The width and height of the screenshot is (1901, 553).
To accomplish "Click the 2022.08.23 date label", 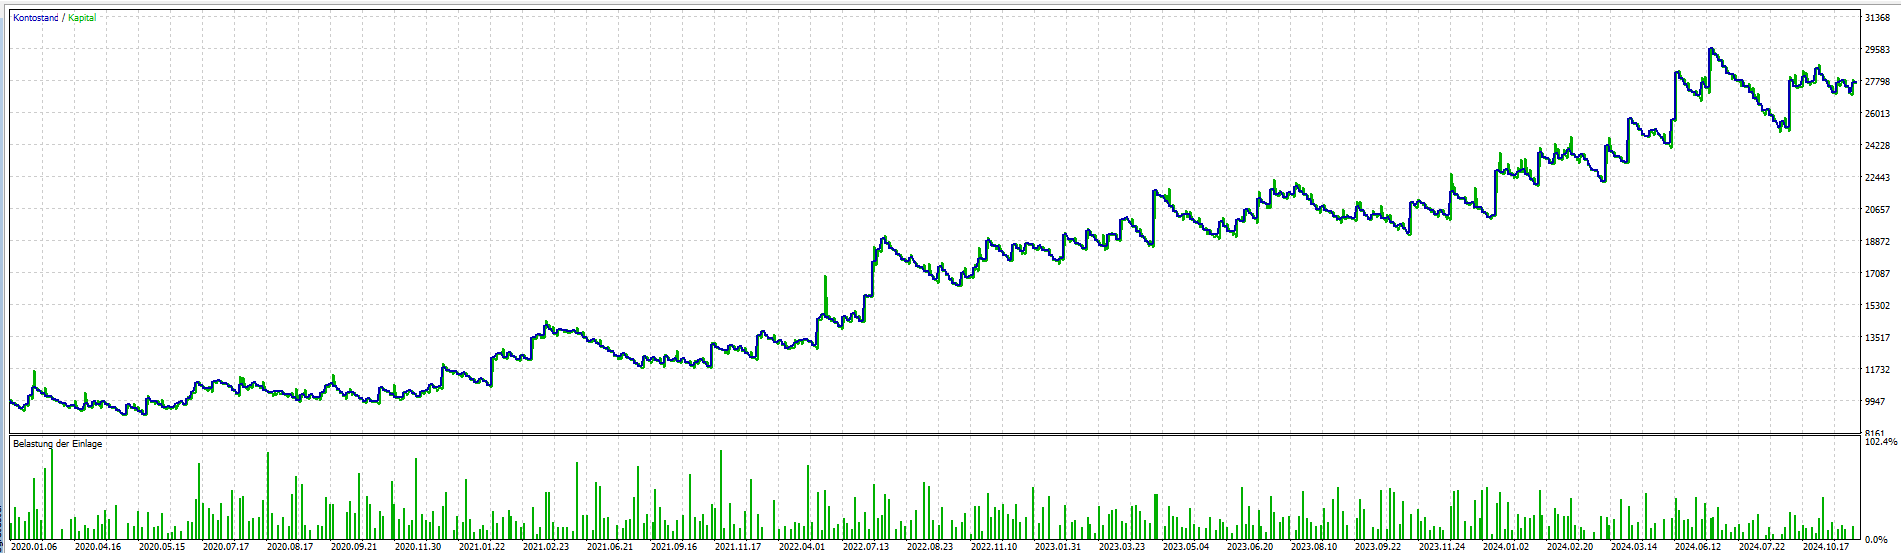I will click(x=930, y=547).
